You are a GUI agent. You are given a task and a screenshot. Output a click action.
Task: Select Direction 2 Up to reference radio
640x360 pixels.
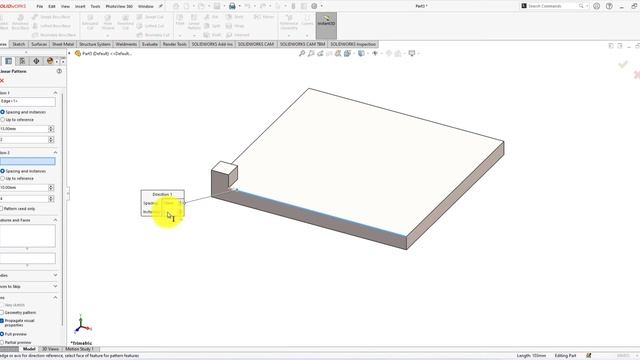tap(2, 178)
